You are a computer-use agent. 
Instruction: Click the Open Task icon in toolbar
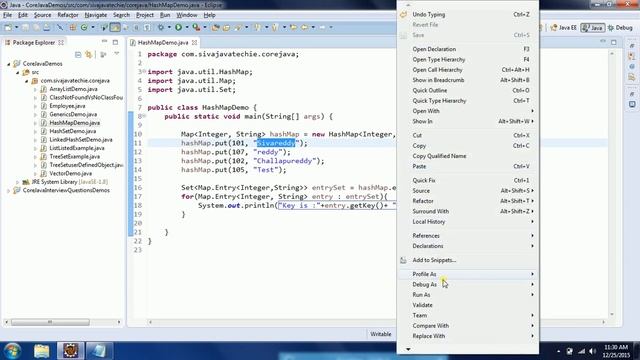(x=226, y=27)
